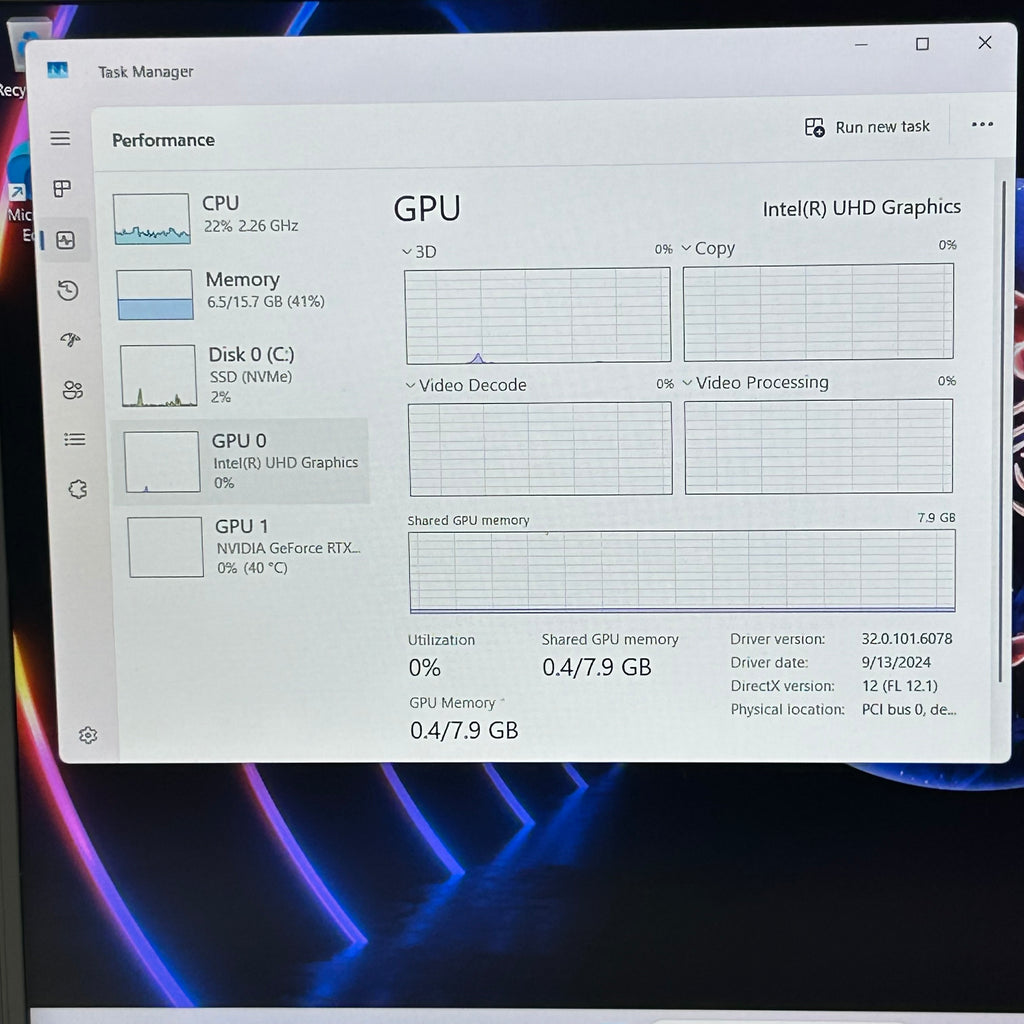Open the hamburger navigation menu
The image size is (1024, 1024).
click(x=60, y=138)
